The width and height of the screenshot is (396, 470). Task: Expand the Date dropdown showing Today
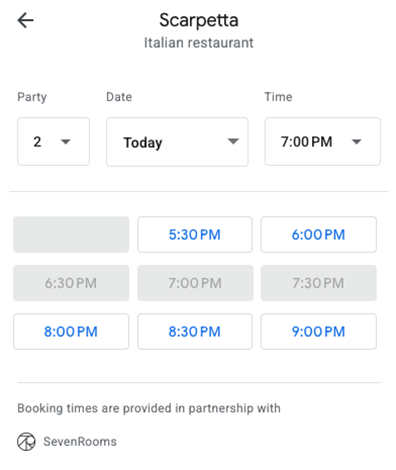[177, 142]
